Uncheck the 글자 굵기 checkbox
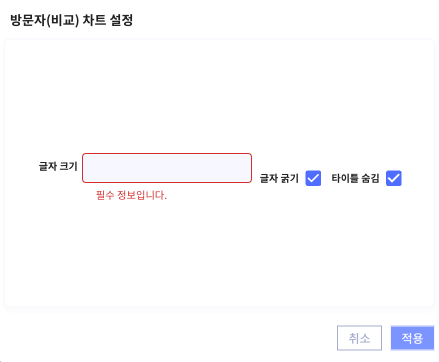Screen dimensions: 439x362 [x=313, y=178]
